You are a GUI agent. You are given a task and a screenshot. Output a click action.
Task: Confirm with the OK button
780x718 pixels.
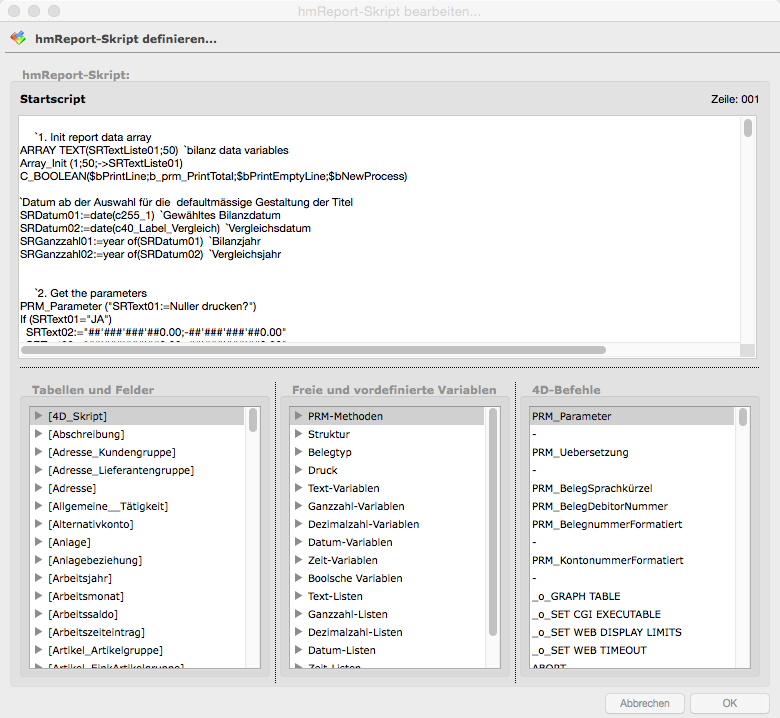tap(729, 703)
